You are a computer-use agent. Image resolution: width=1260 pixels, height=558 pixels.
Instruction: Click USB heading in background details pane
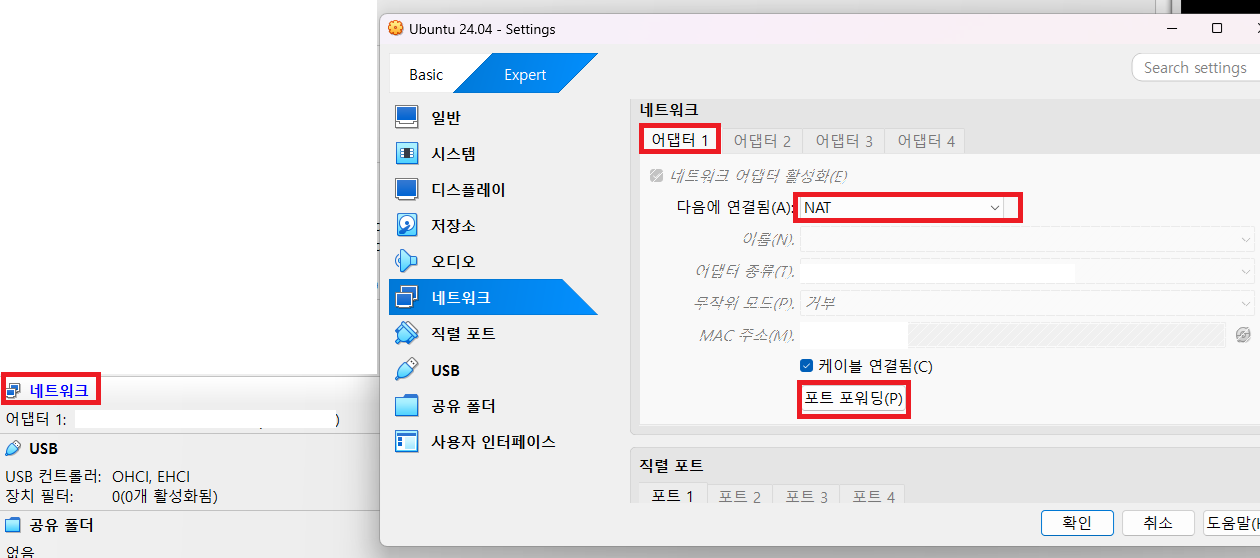44,449
